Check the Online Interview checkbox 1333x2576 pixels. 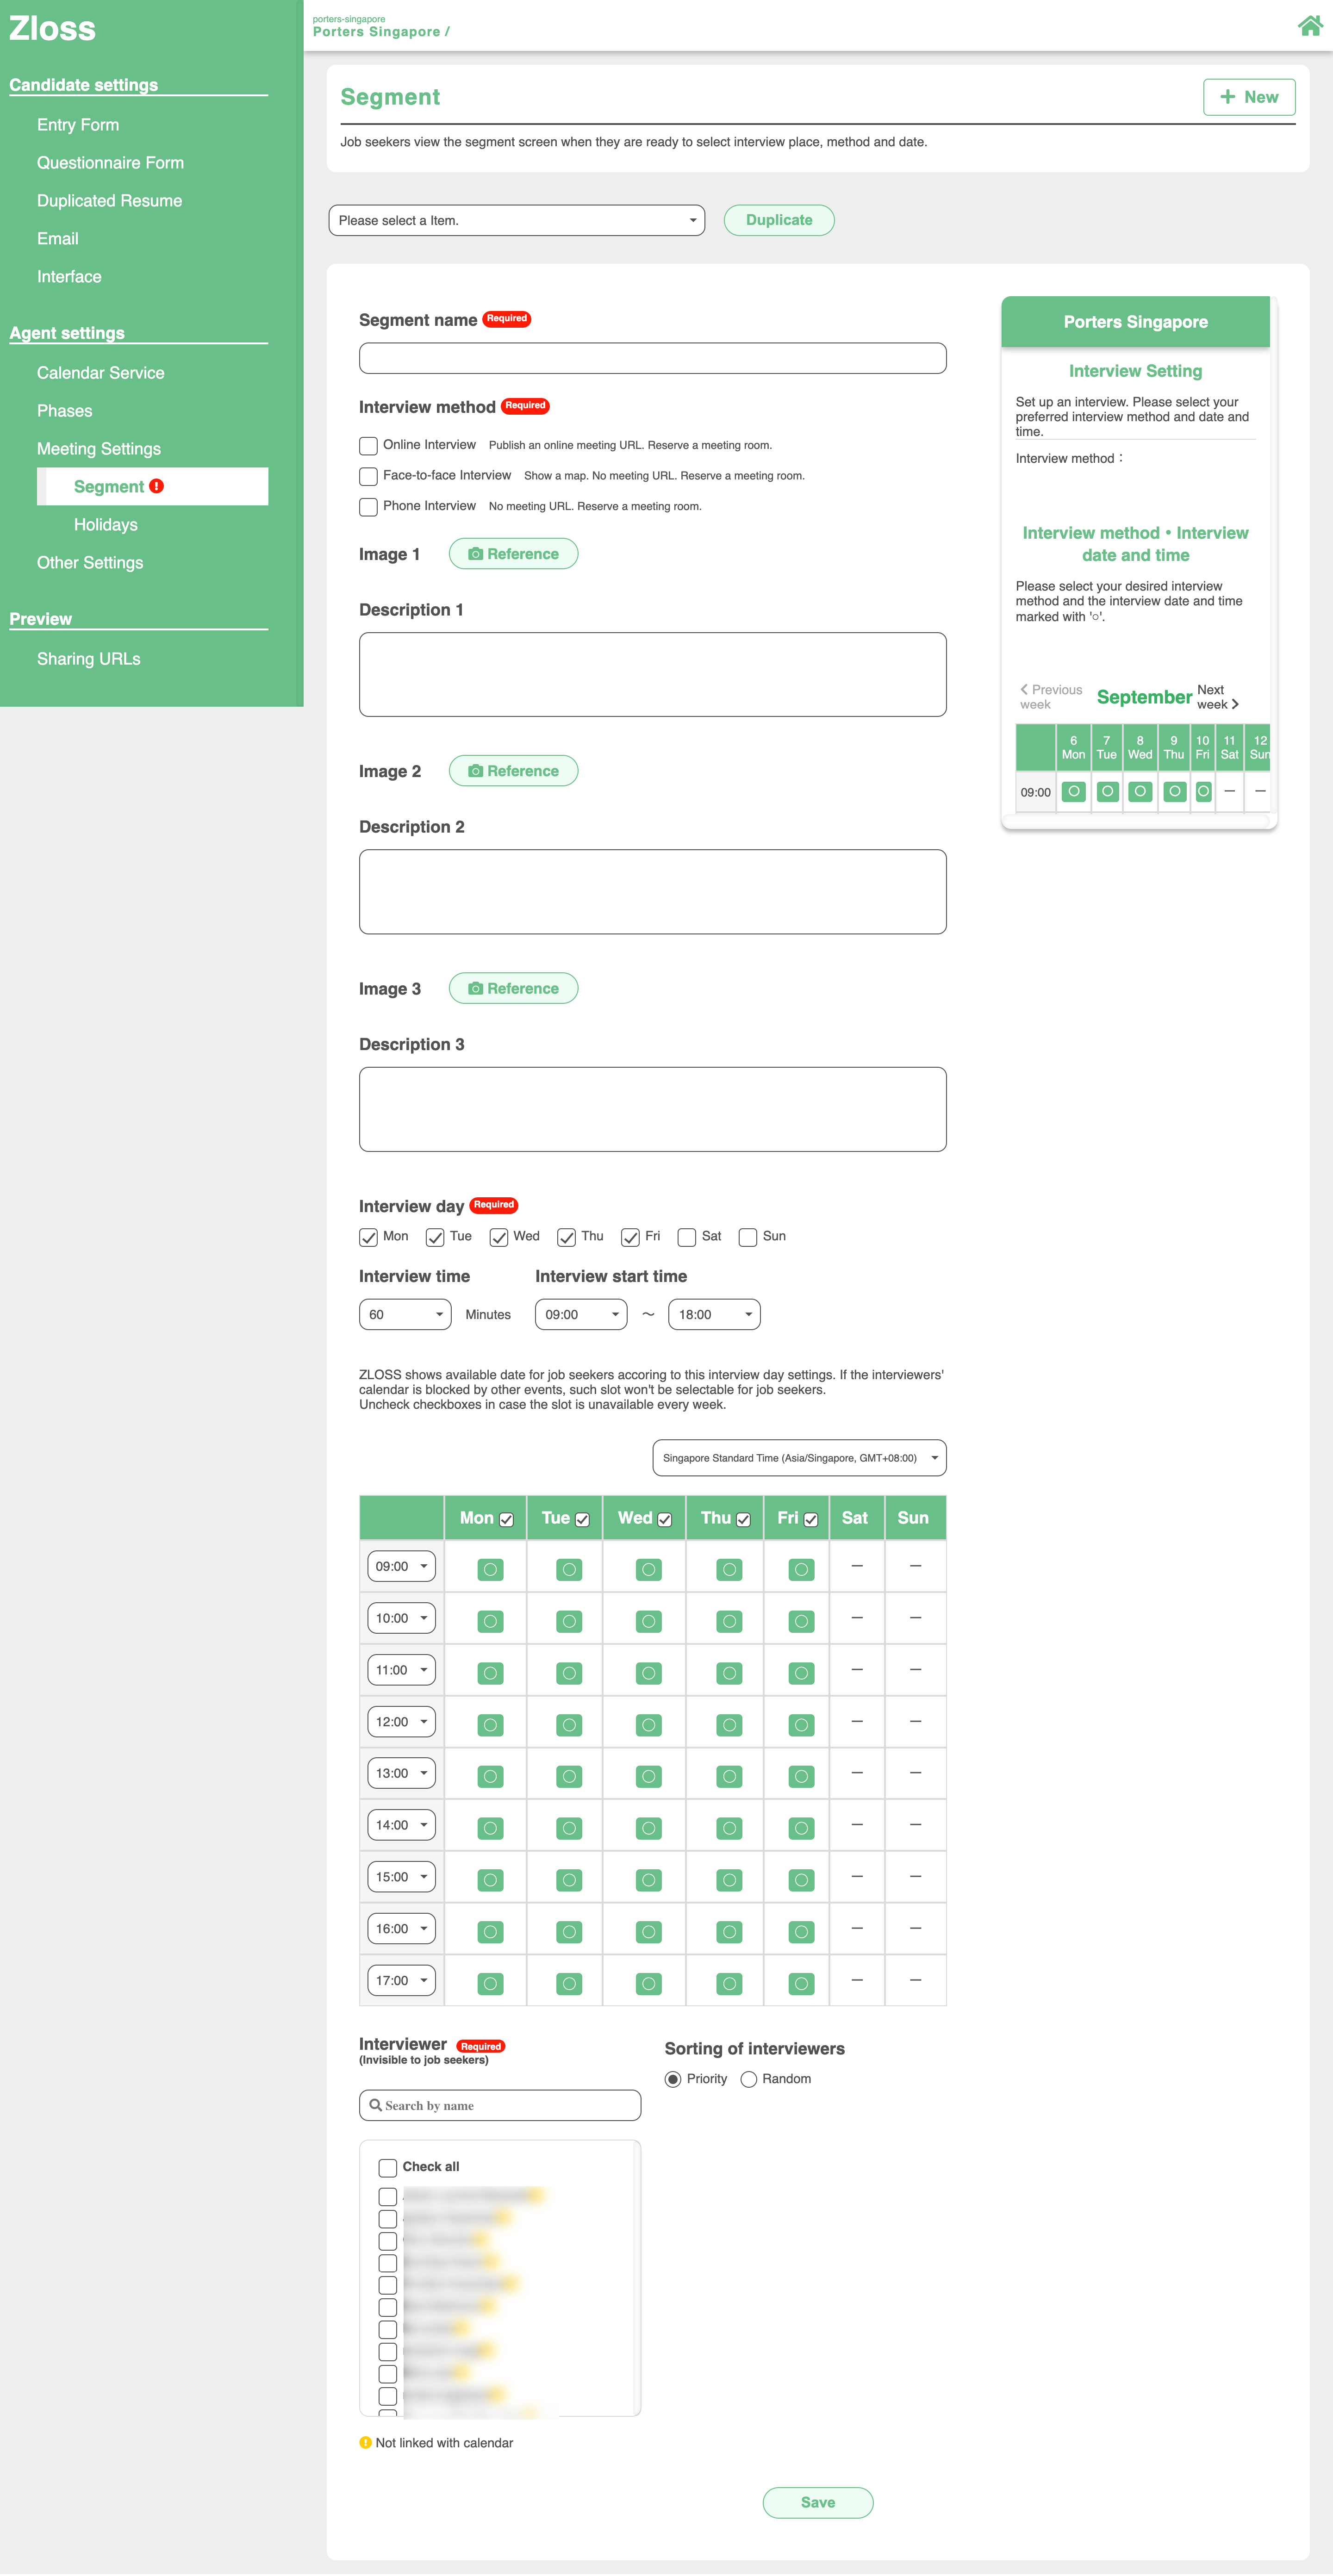[368, 446]
